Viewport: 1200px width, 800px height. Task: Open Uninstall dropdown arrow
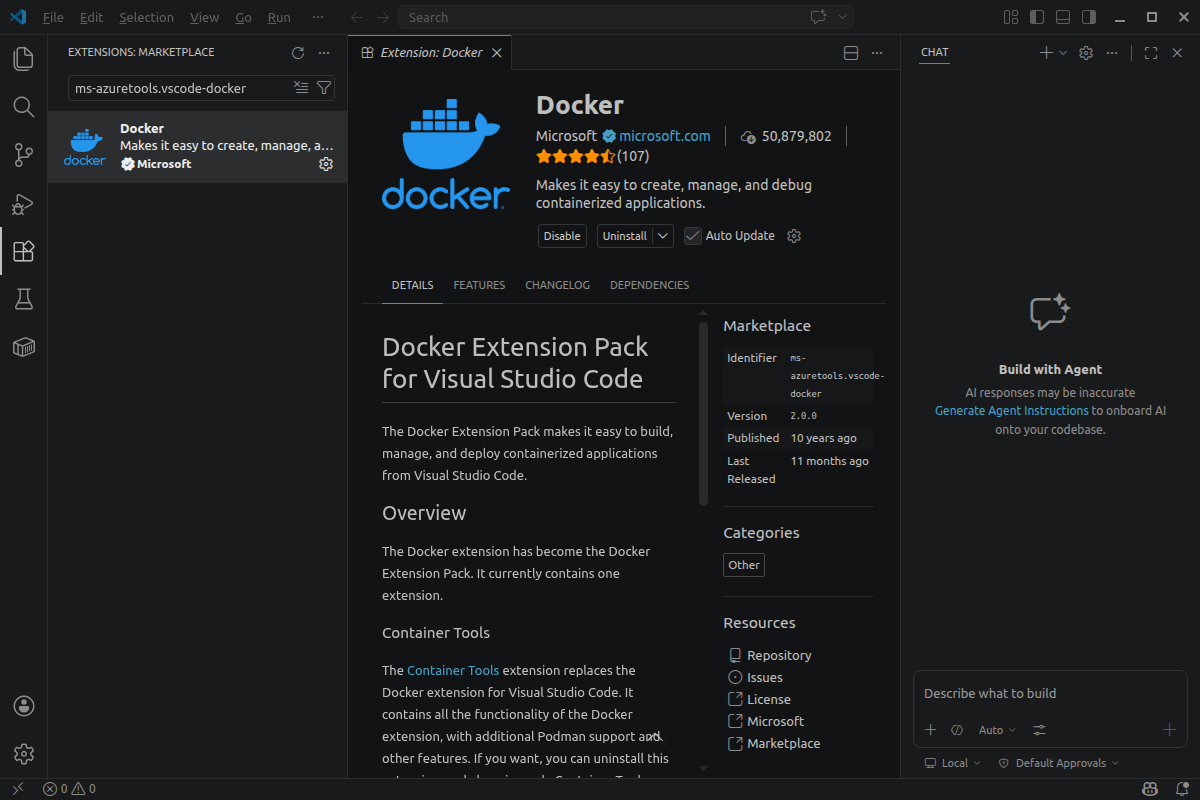pyautogui.click(x=664, y=236)
